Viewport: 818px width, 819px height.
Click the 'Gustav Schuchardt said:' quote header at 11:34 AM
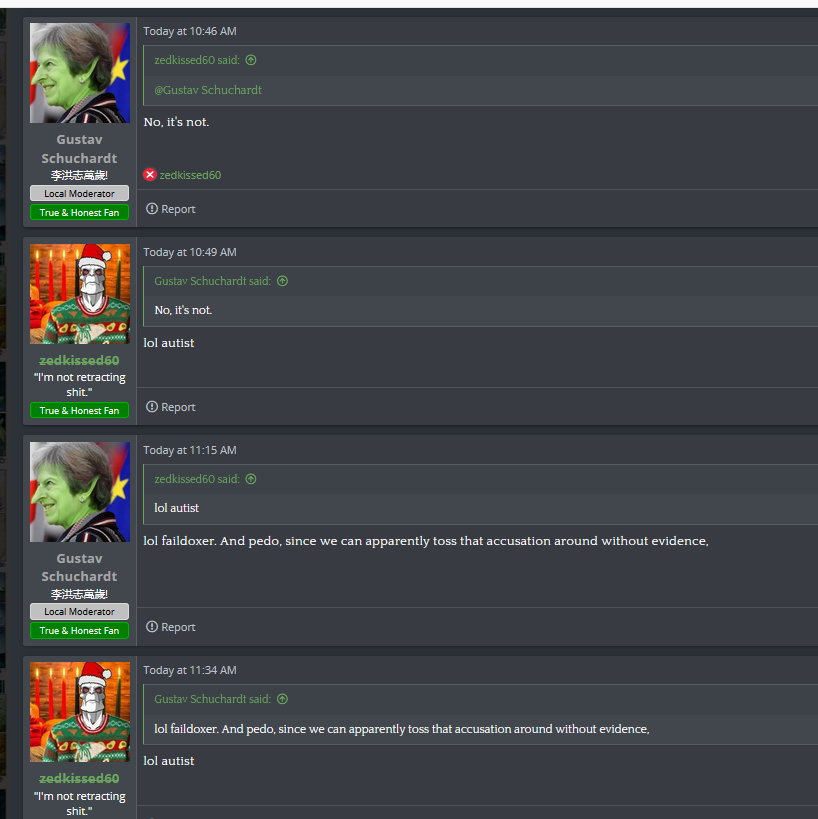tap(213, 699)
